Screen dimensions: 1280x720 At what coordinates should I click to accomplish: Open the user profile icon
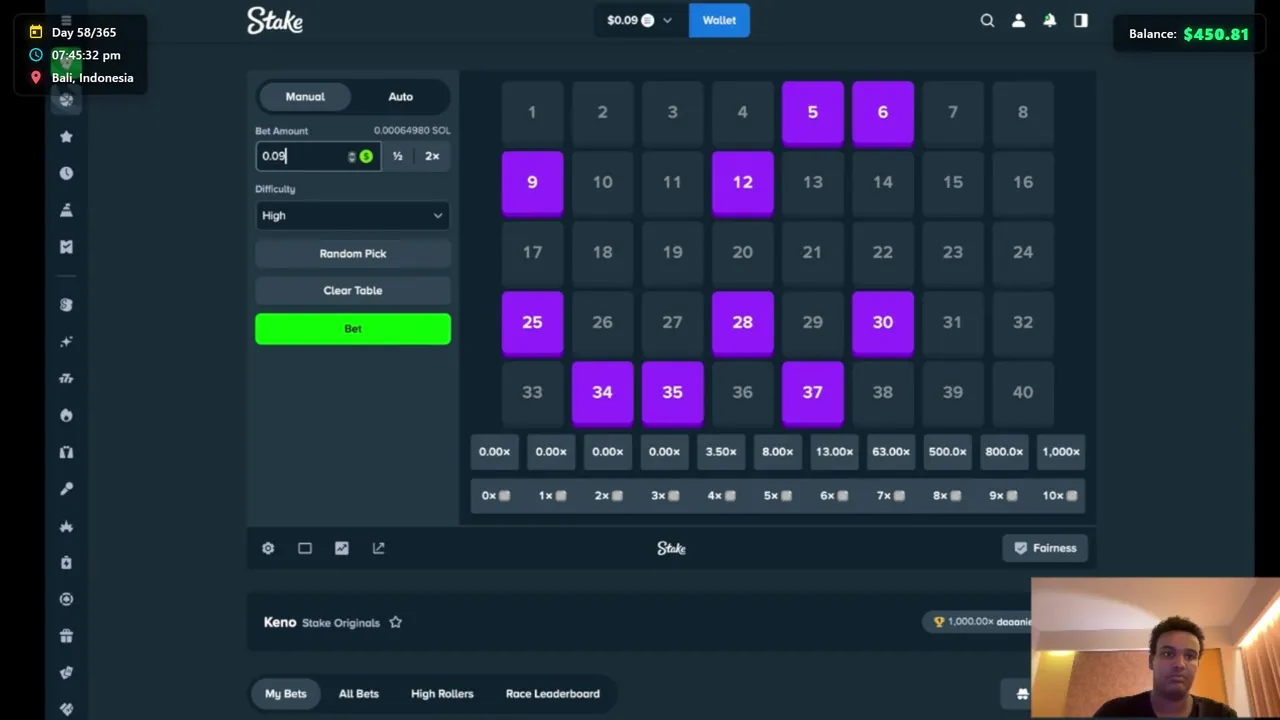tap(1018, 20)
